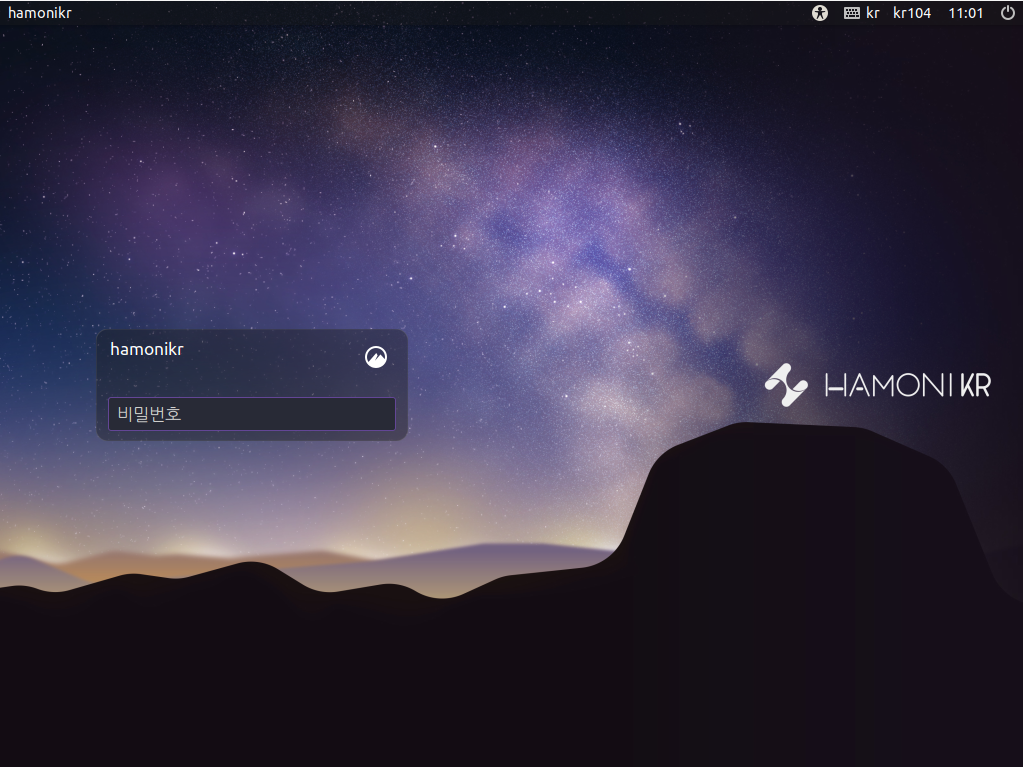Select the hamonikr user in login box
This screenshot has height=767, width=1023.
click(x=147, y=349)
